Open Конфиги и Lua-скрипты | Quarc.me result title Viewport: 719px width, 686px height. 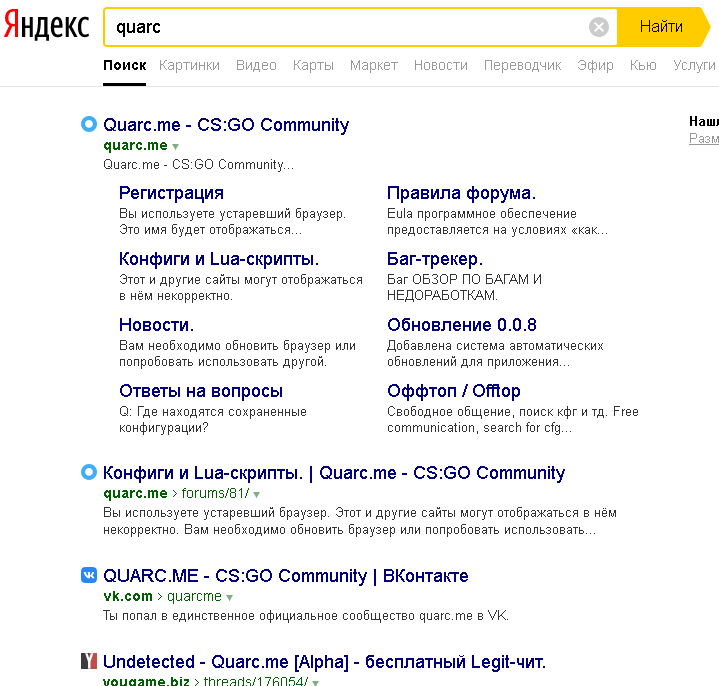334,473
